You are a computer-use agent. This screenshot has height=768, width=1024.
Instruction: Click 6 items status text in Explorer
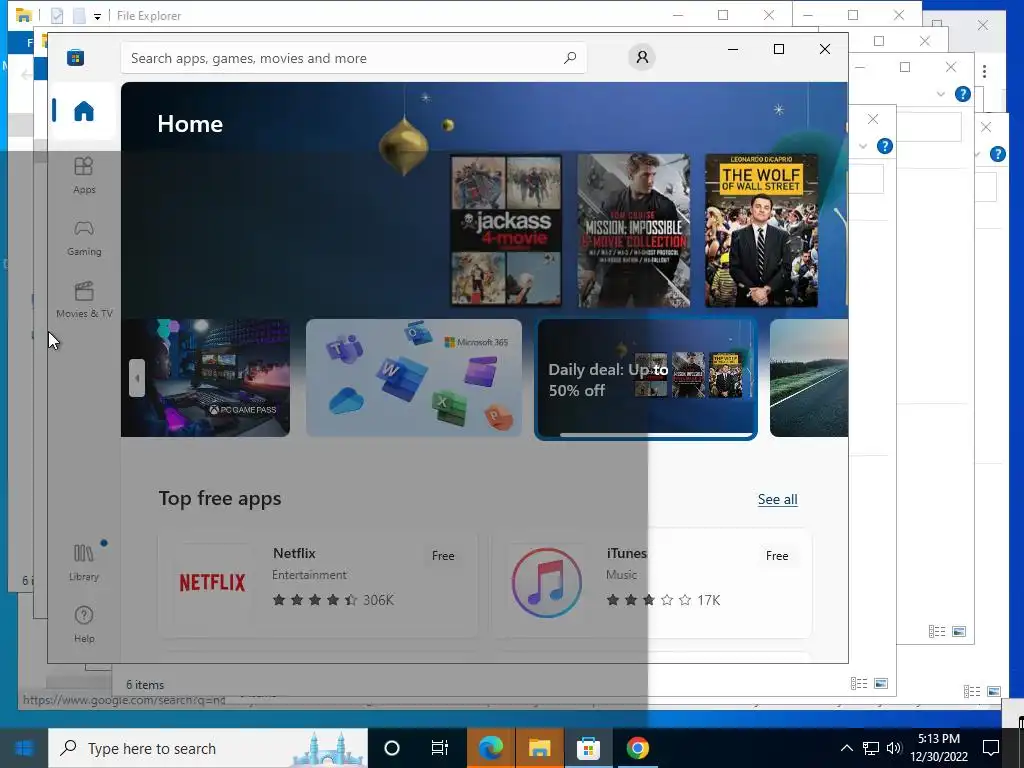pos(145,684)
